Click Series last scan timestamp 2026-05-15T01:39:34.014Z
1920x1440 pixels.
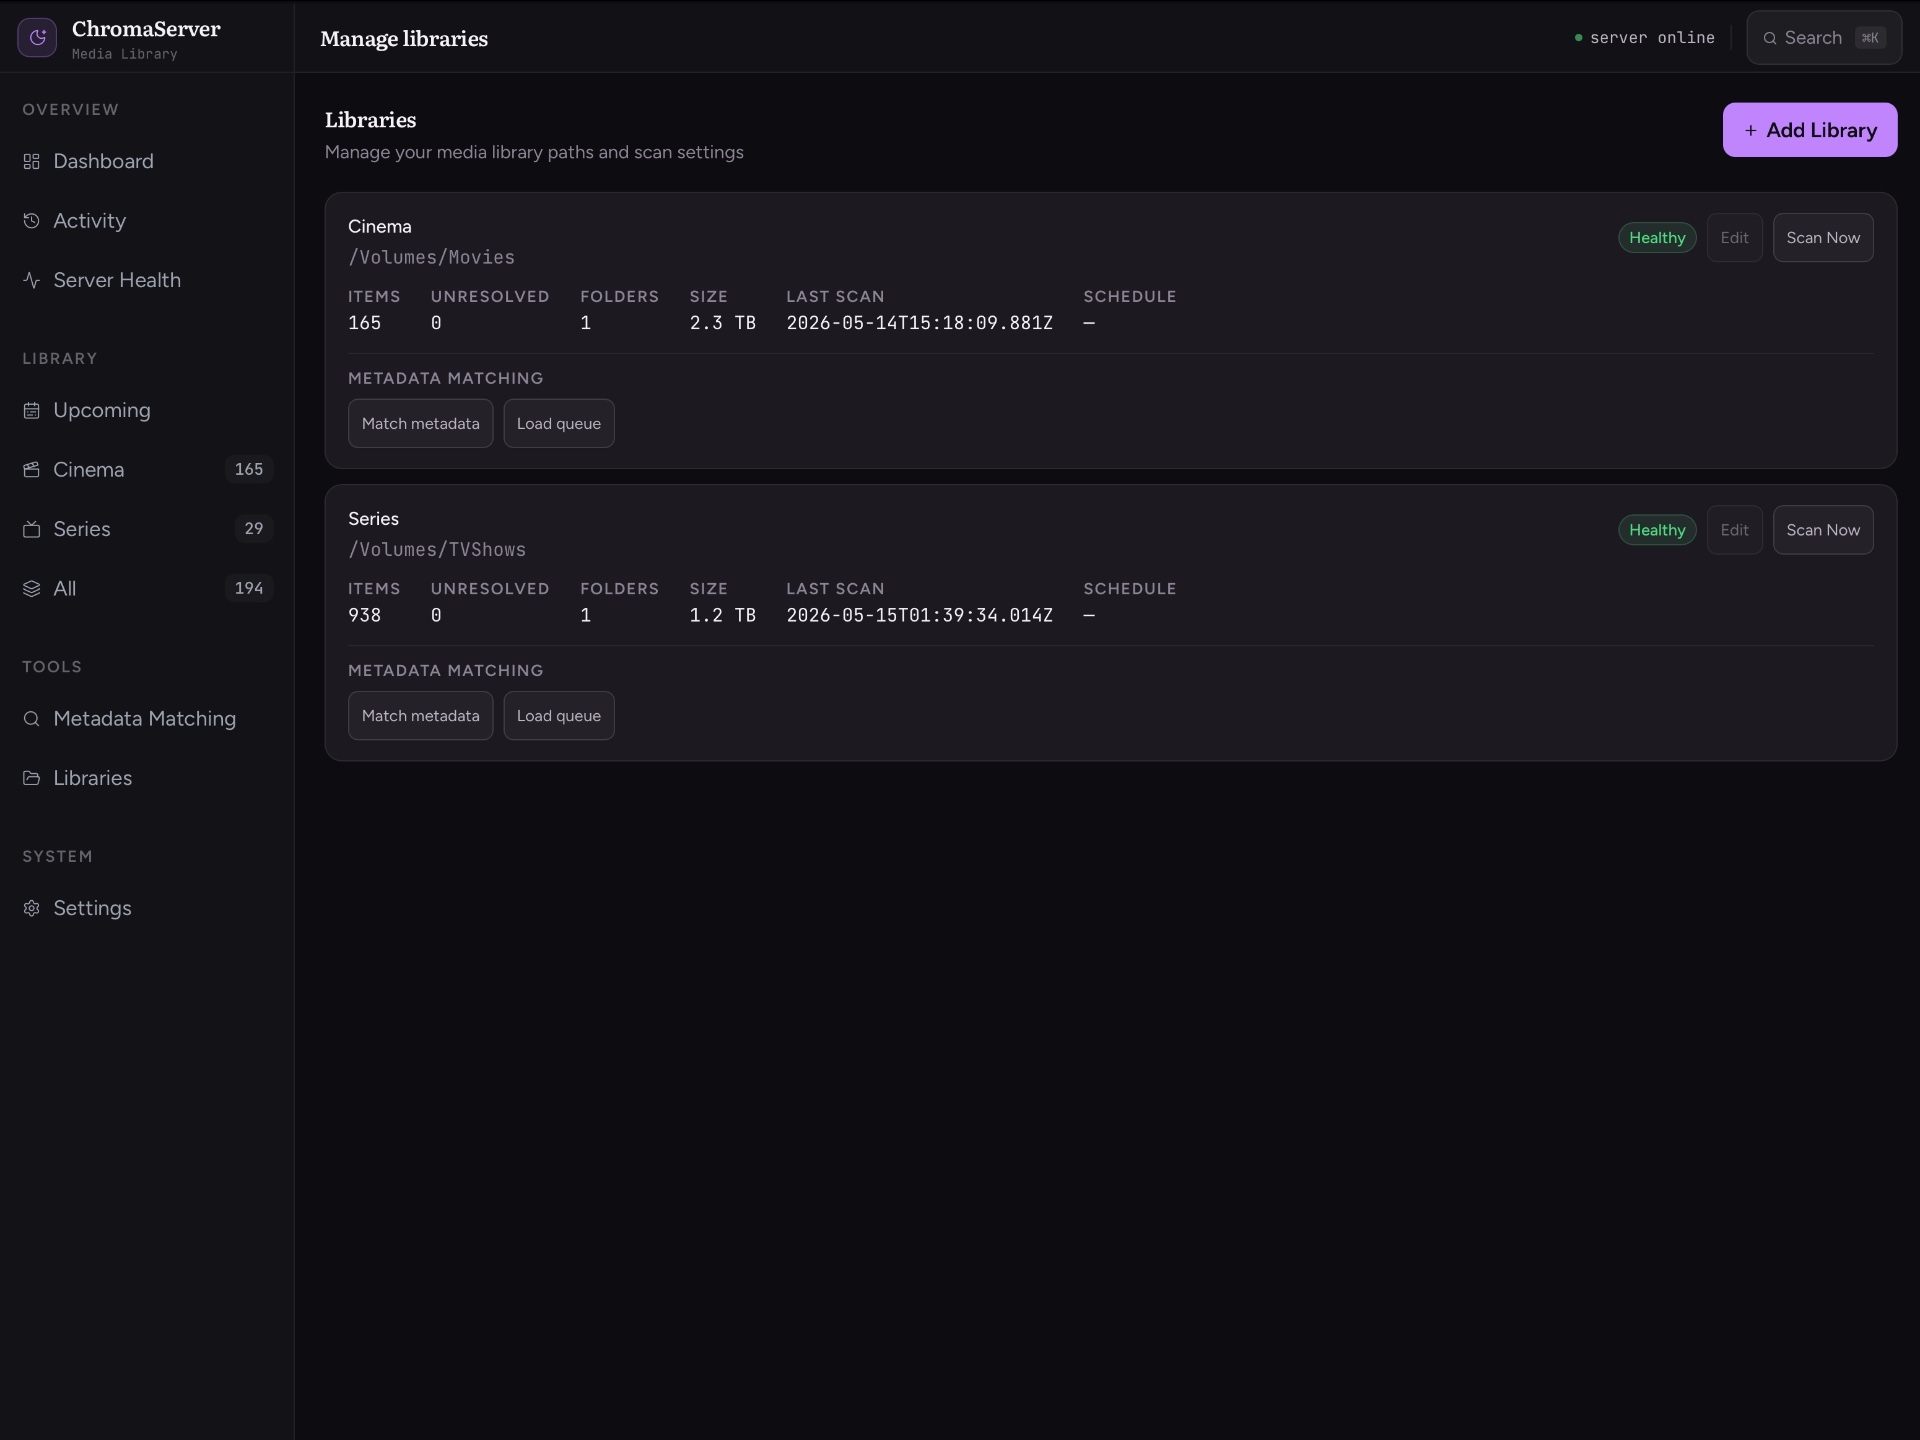click(x=919, y=615)
